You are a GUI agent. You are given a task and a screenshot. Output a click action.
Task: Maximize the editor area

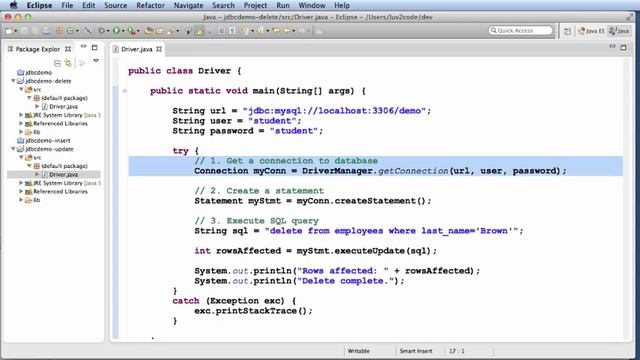(623, 48)
